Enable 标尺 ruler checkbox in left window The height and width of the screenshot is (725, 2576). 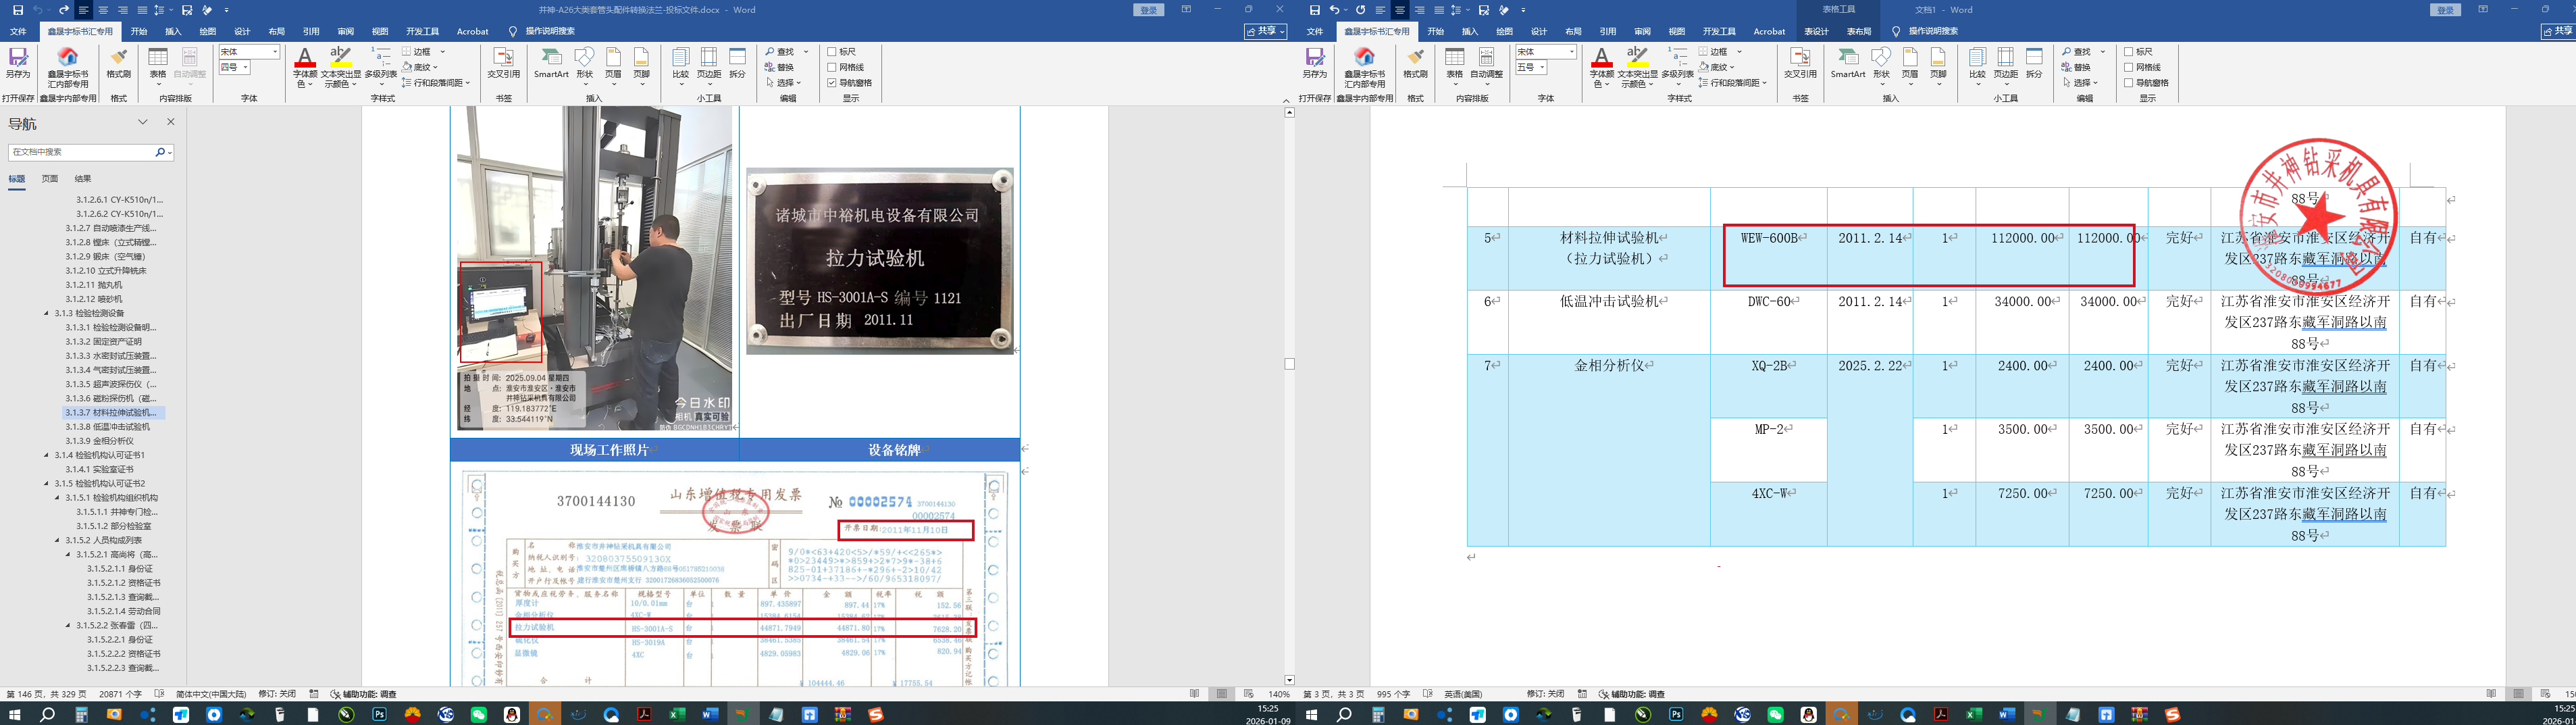pos(832,51)
